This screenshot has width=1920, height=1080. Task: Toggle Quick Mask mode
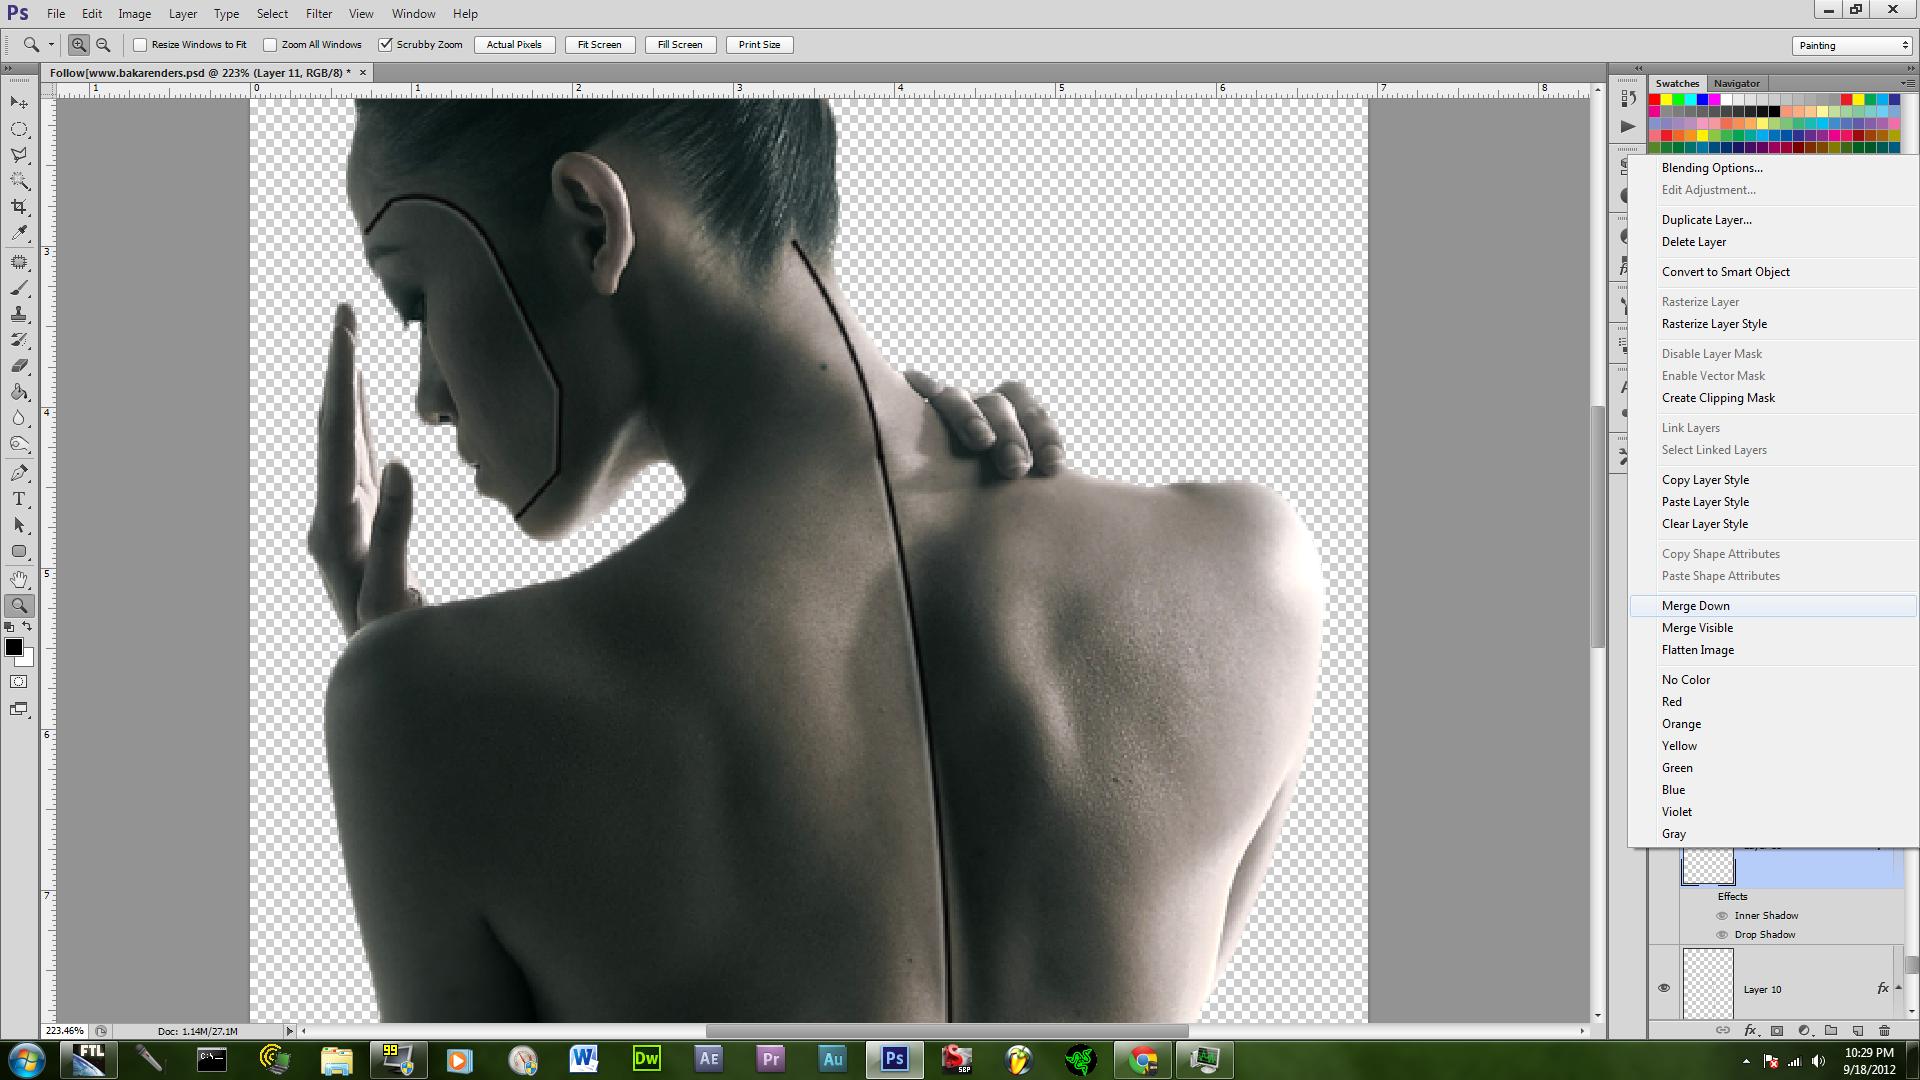19,682
